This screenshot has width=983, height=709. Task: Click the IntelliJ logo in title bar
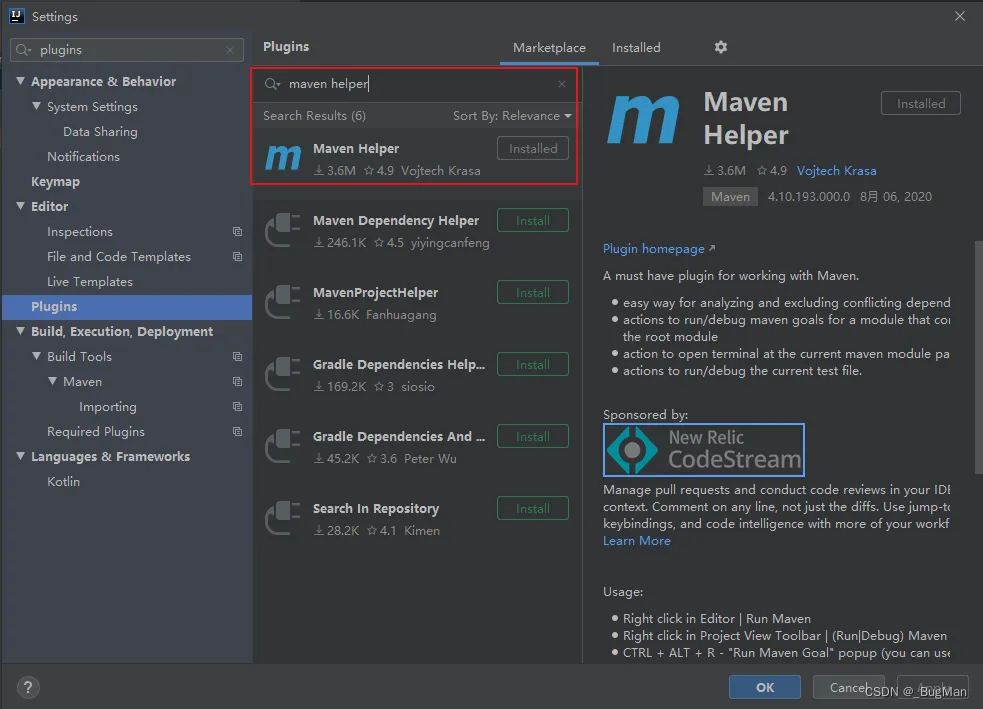point(17,16)
